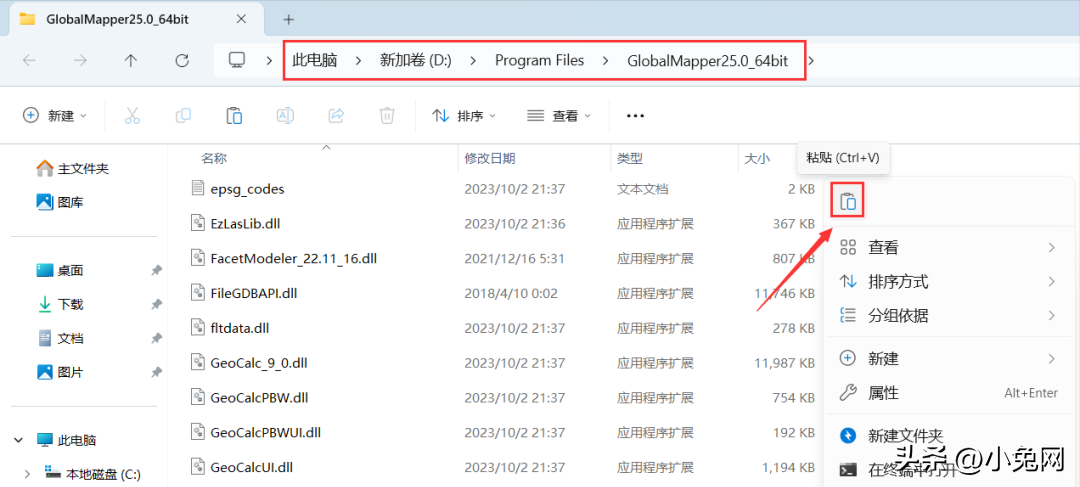
Task: Open 桌面 in sidebar
Action: (x=60, y=271)
